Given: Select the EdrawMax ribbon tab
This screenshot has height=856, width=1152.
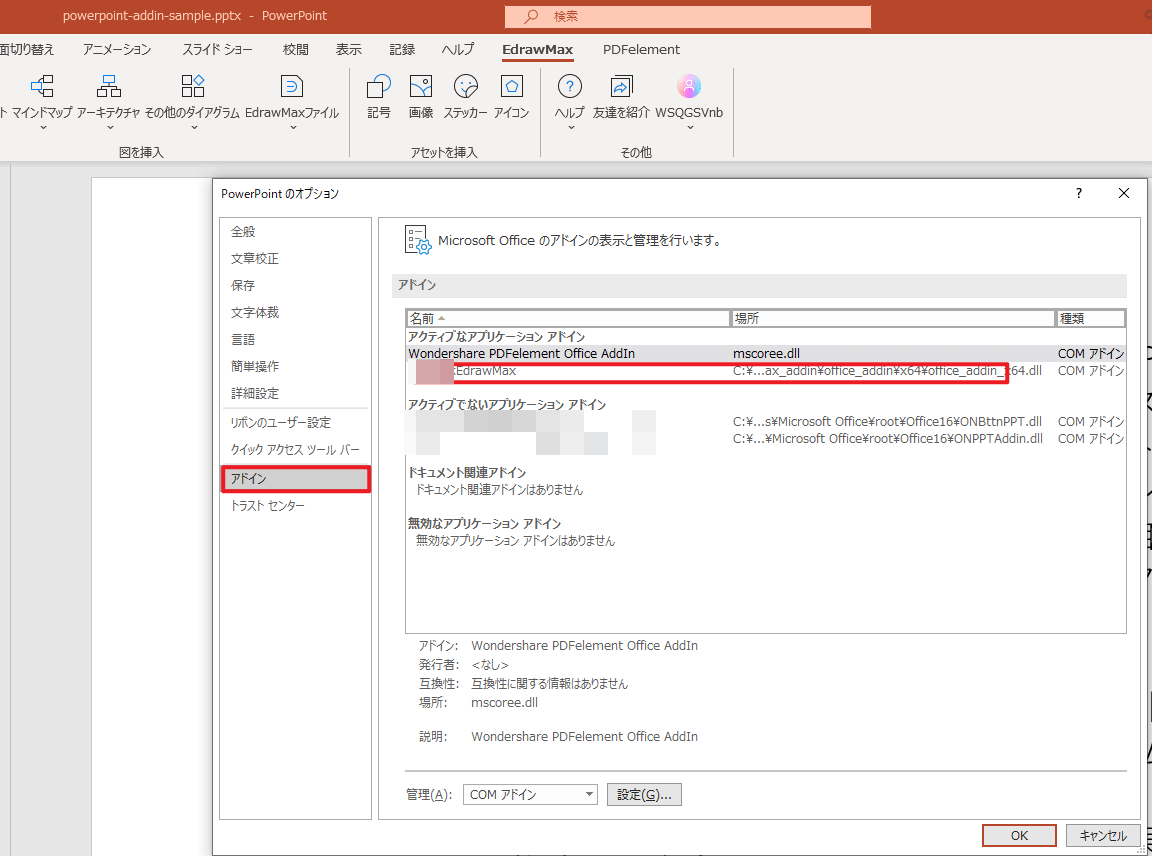Looking at the screenshot, I should coord(538,49).
